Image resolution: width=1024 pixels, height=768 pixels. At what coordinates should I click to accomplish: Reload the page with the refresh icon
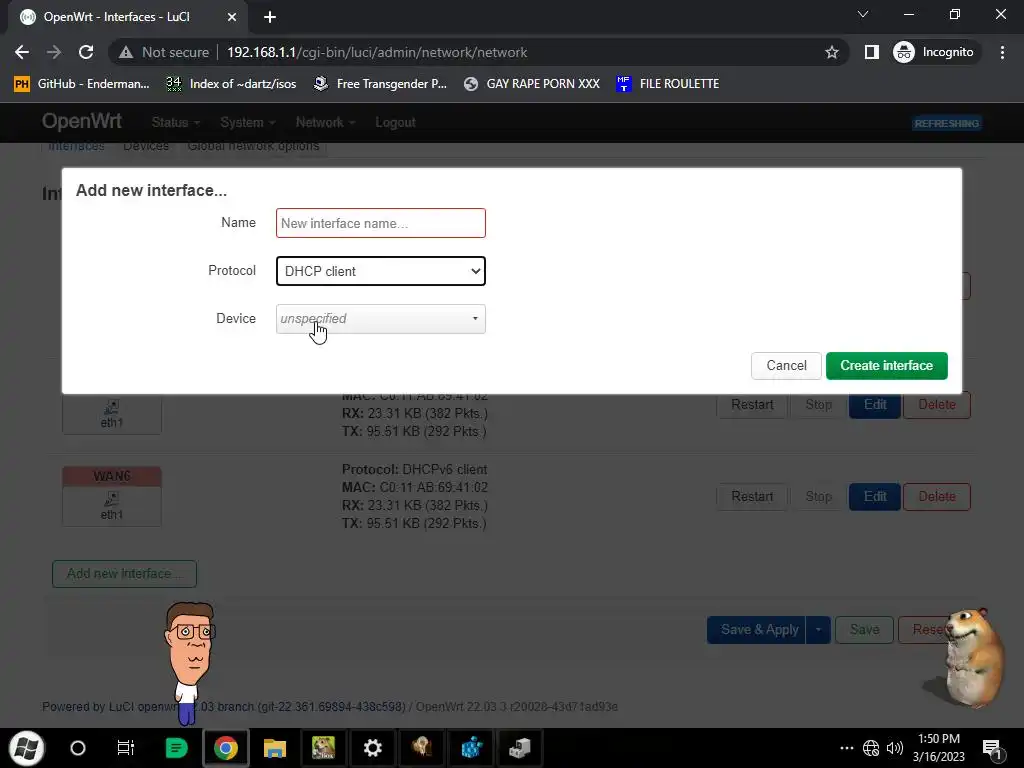(86, 52)
